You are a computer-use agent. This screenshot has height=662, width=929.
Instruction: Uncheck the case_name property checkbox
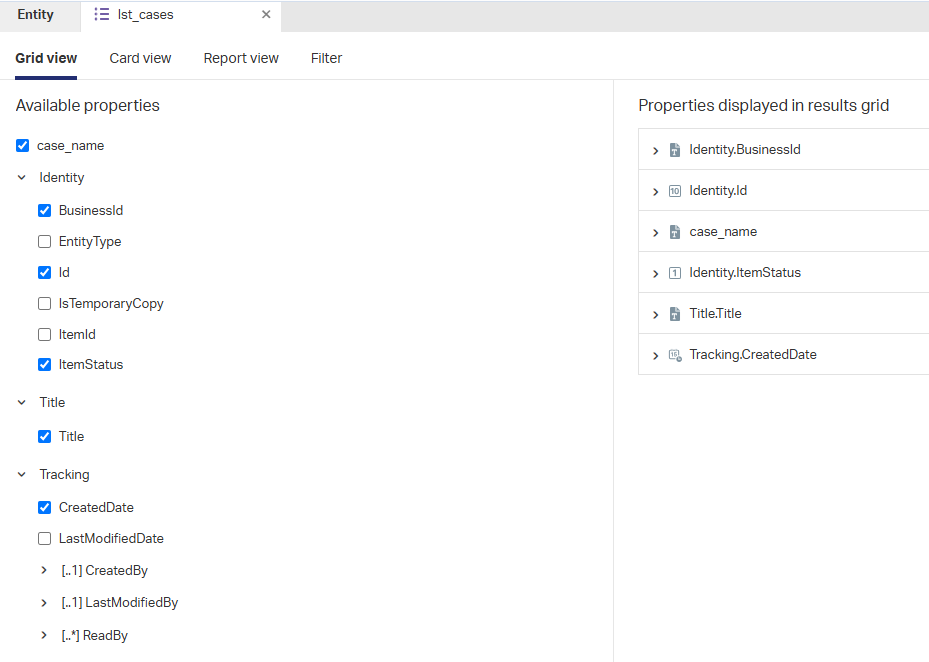23,146
